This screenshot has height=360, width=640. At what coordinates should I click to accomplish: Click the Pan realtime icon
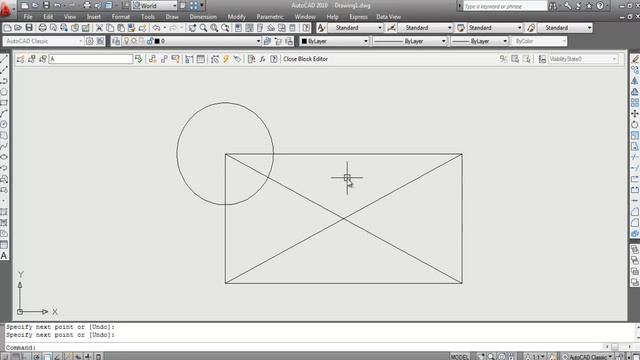point(192,28)
